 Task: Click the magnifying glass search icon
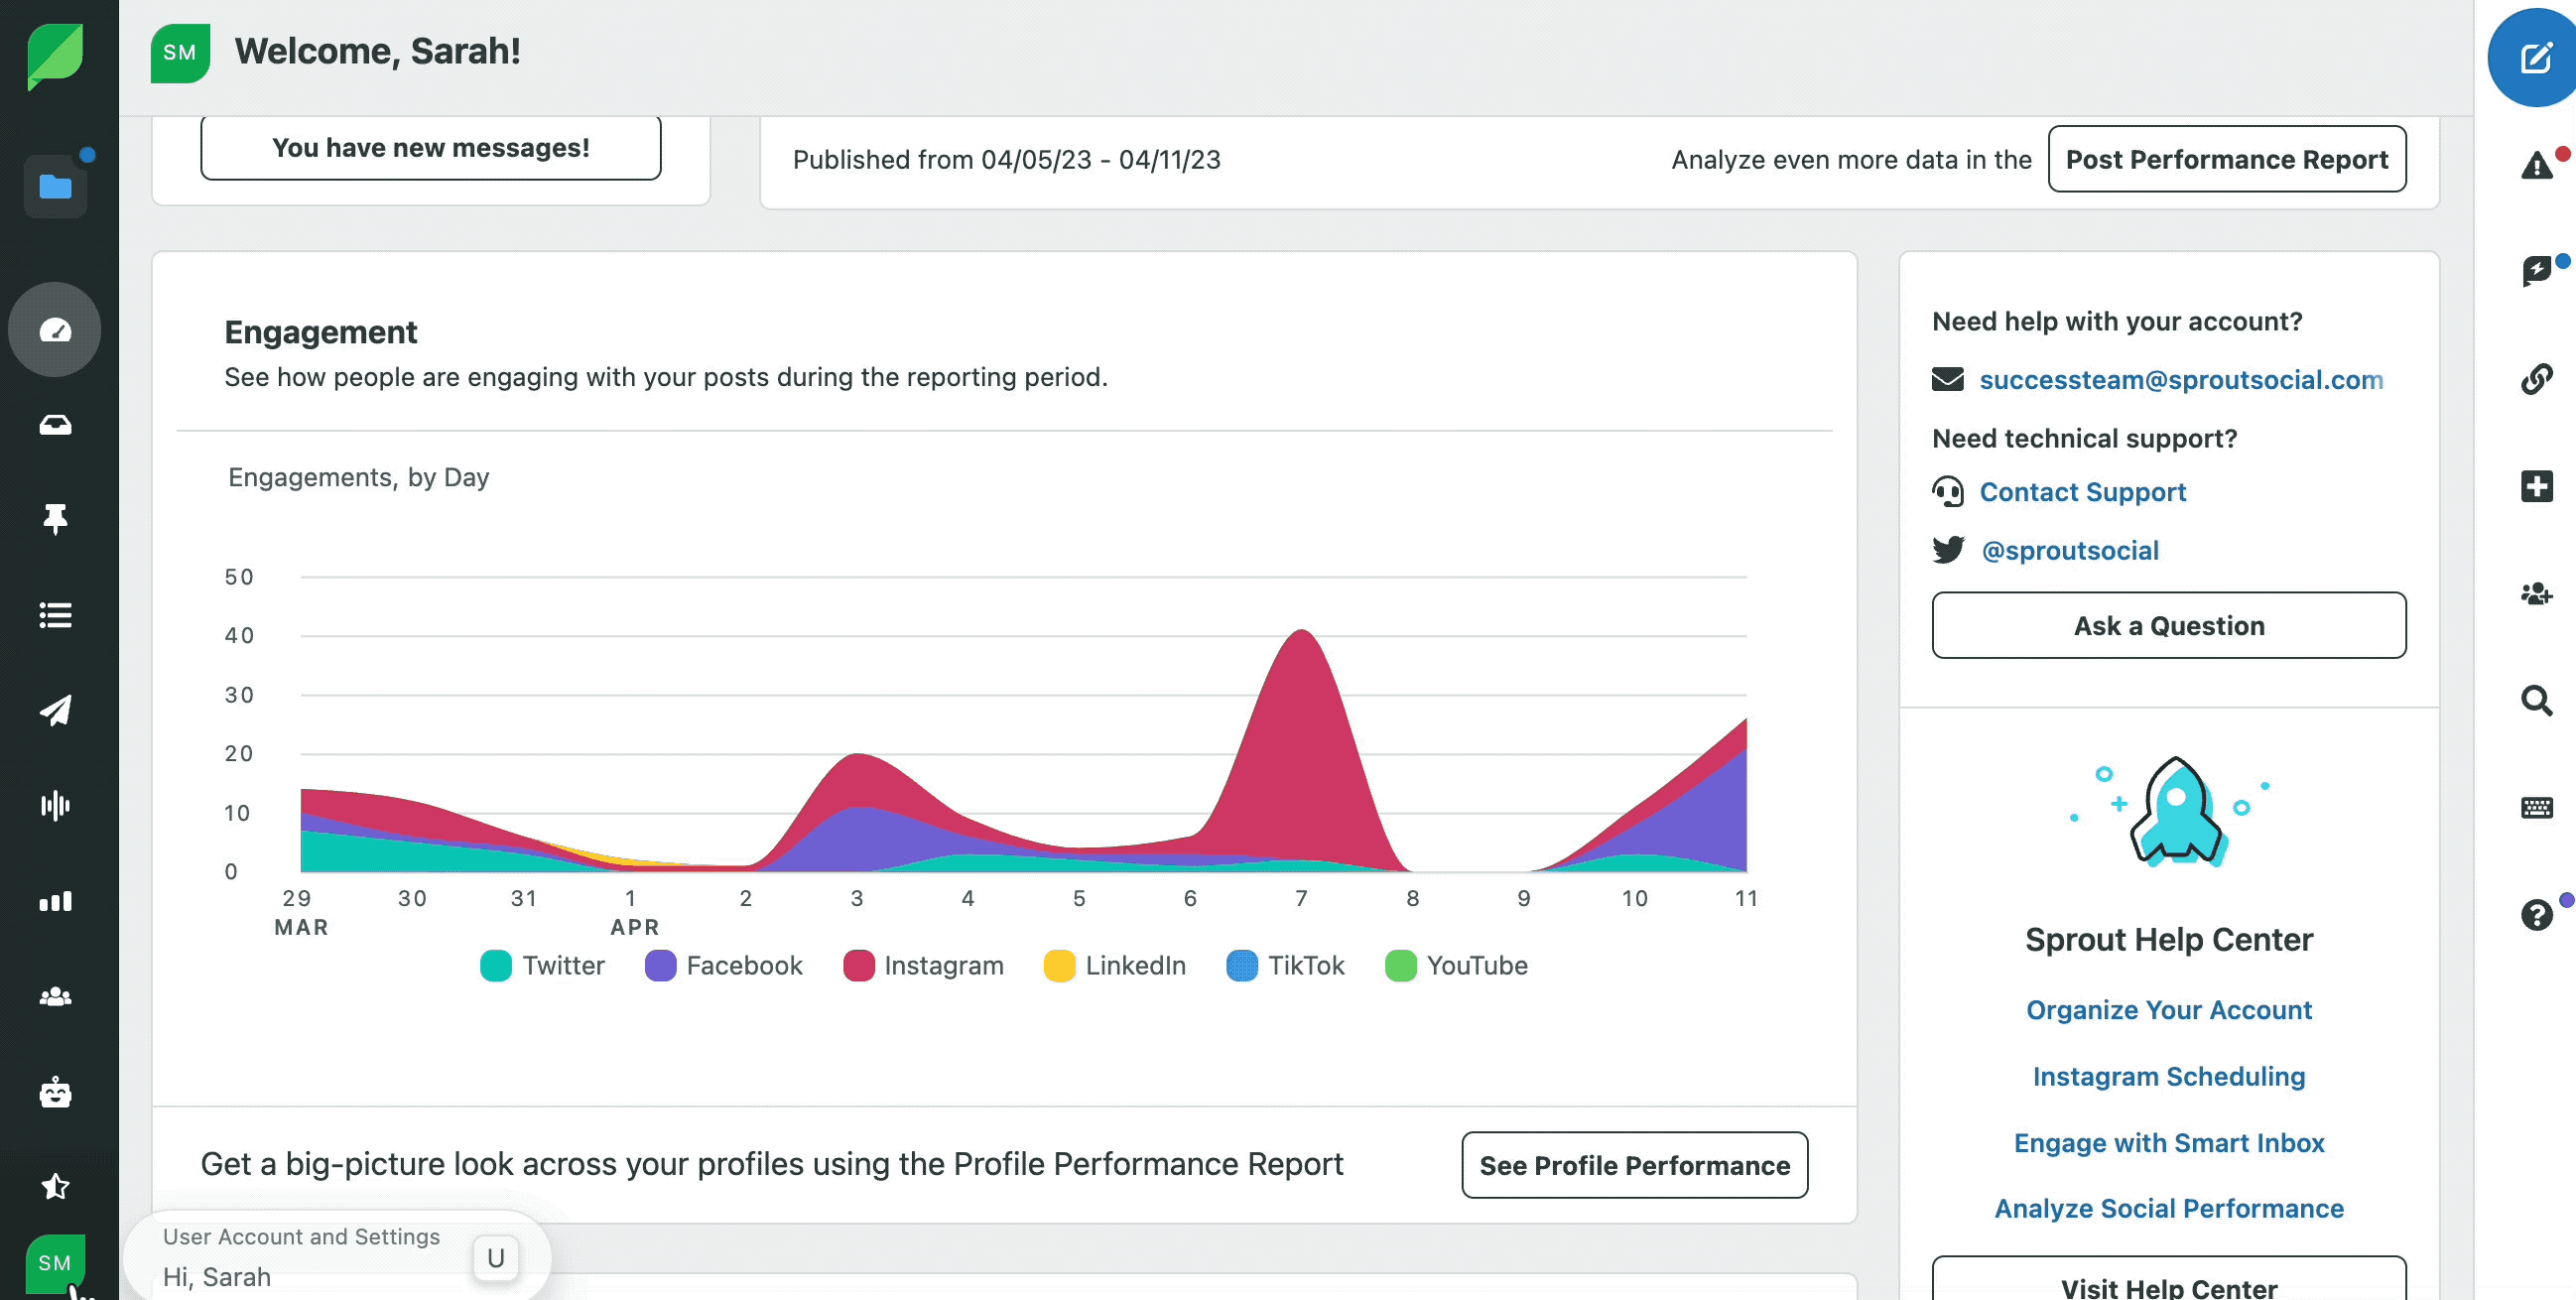[x=2537, y=700]
